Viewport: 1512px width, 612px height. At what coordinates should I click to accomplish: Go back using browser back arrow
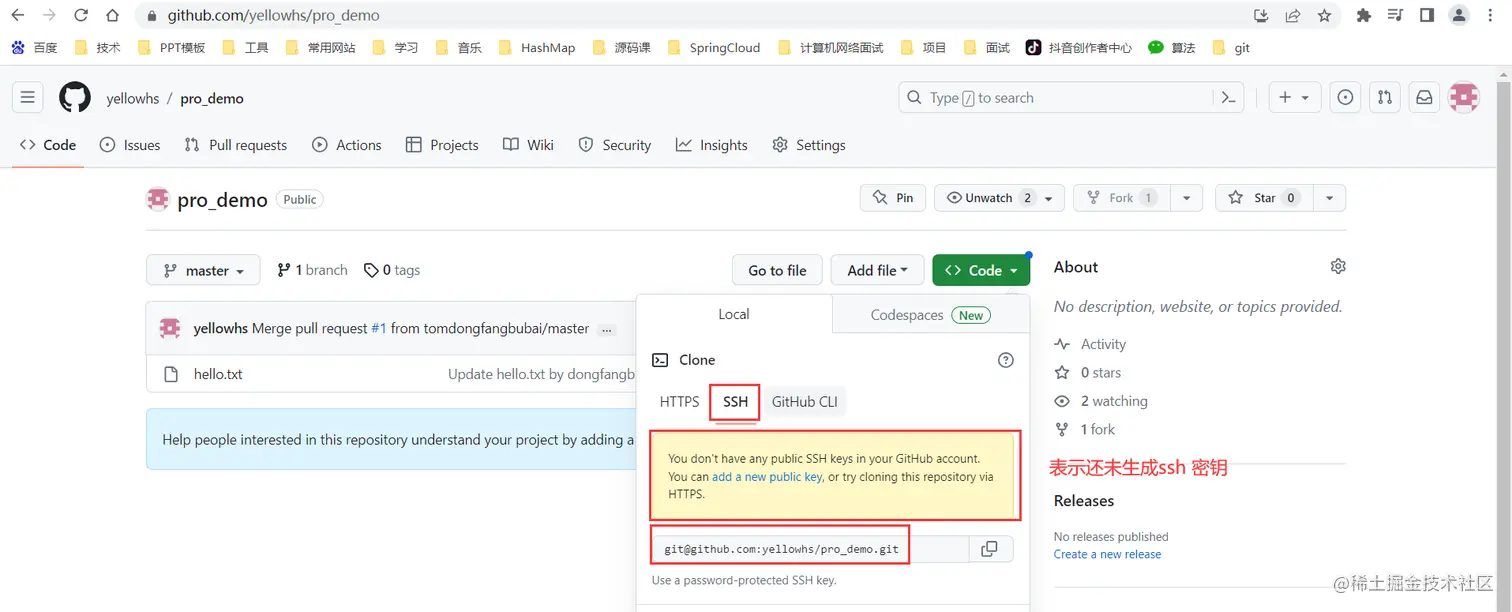[x=17, y=15]
